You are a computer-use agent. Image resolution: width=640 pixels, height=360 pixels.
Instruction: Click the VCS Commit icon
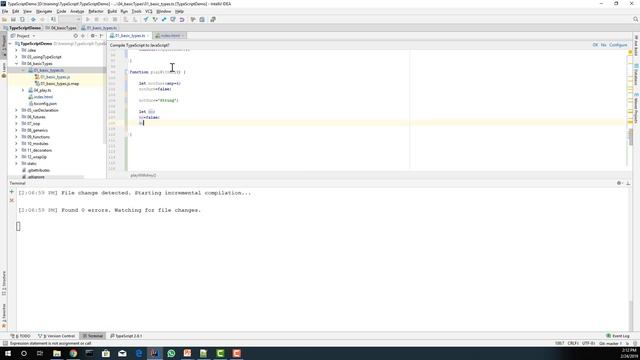(x=155, y=20)
